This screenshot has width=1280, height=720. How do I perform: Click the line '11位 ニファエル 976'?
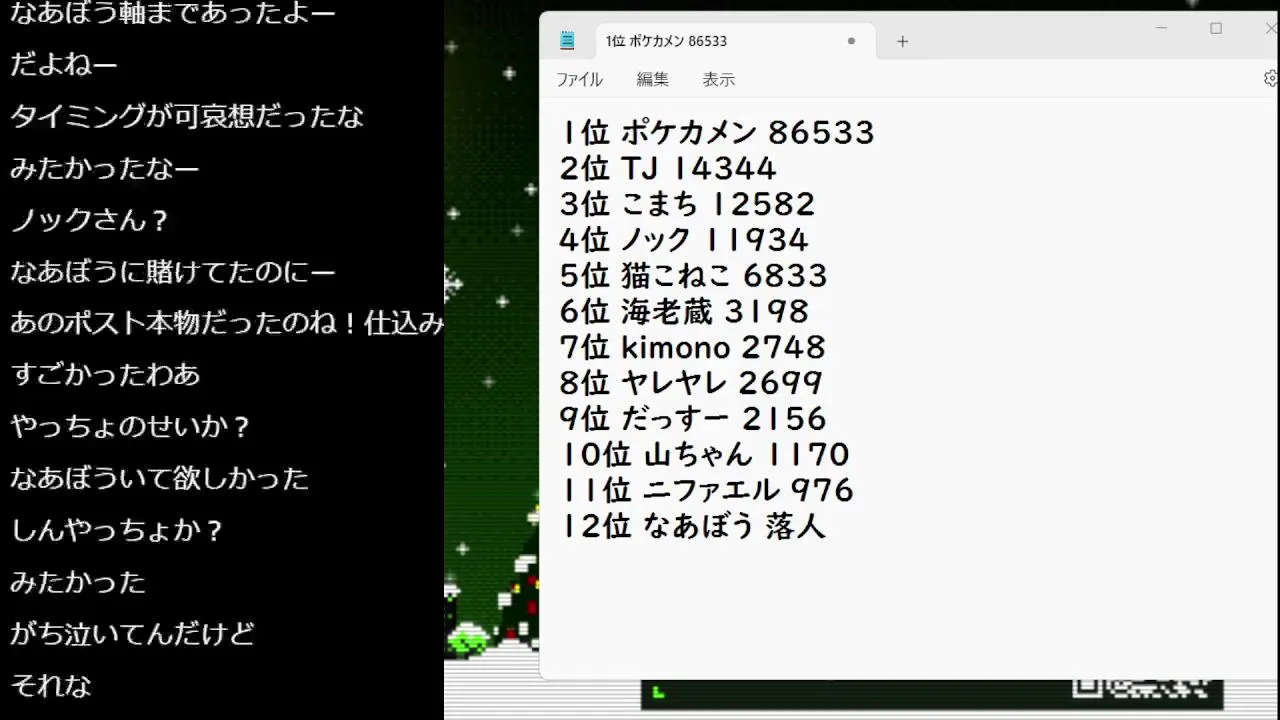(x=706, y=490)
